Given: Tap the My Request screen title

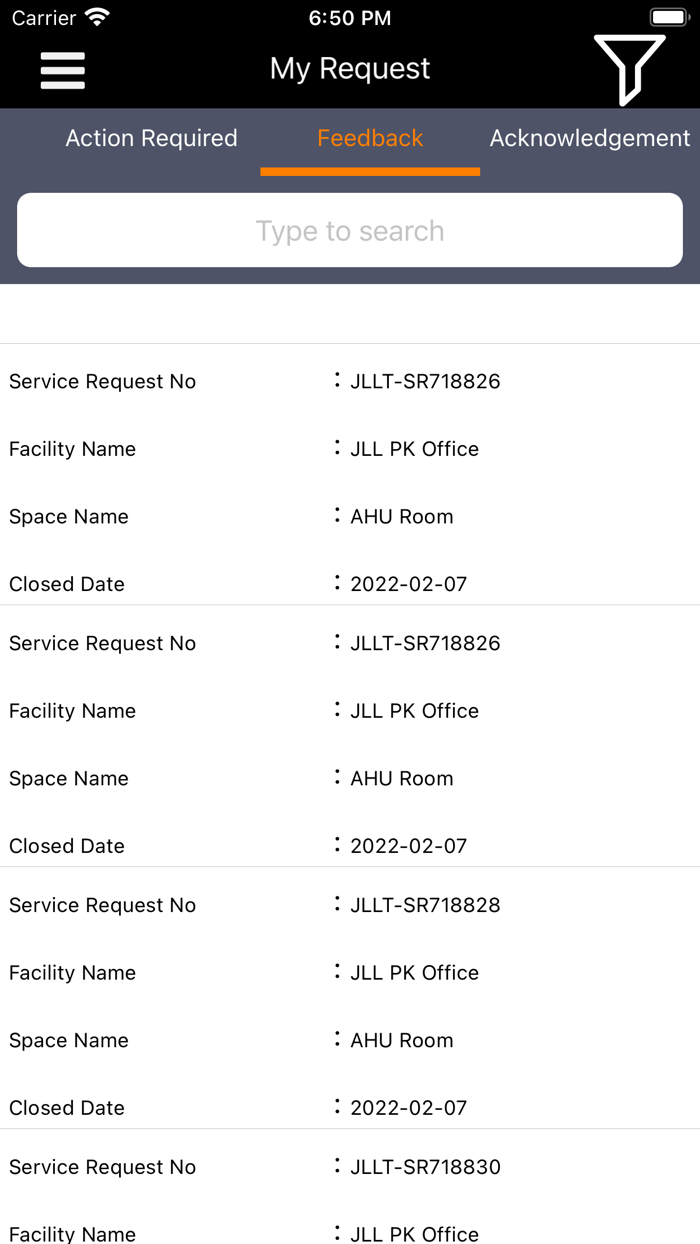Looking at the screenshot, I should [350, 68].
